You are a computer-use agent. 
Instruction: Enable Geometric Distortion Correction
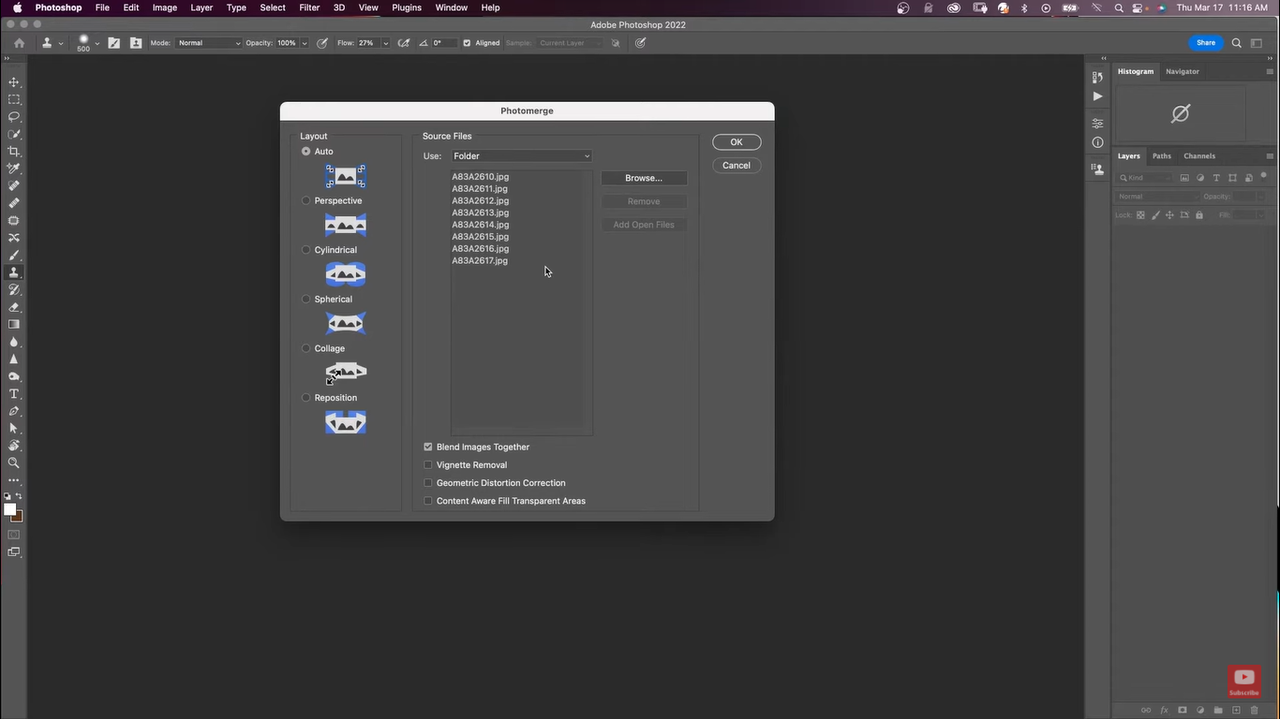point(428,483)
